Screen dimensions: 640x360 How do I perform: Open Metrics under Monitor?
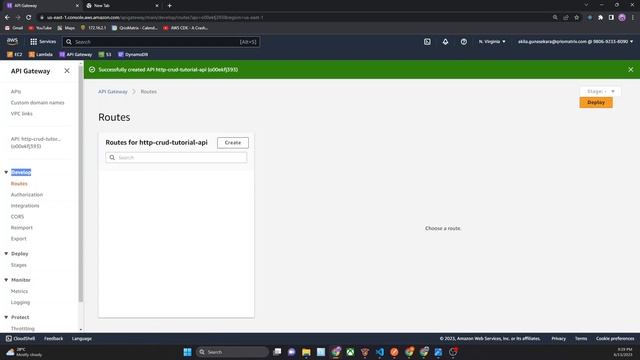point(20,291)
